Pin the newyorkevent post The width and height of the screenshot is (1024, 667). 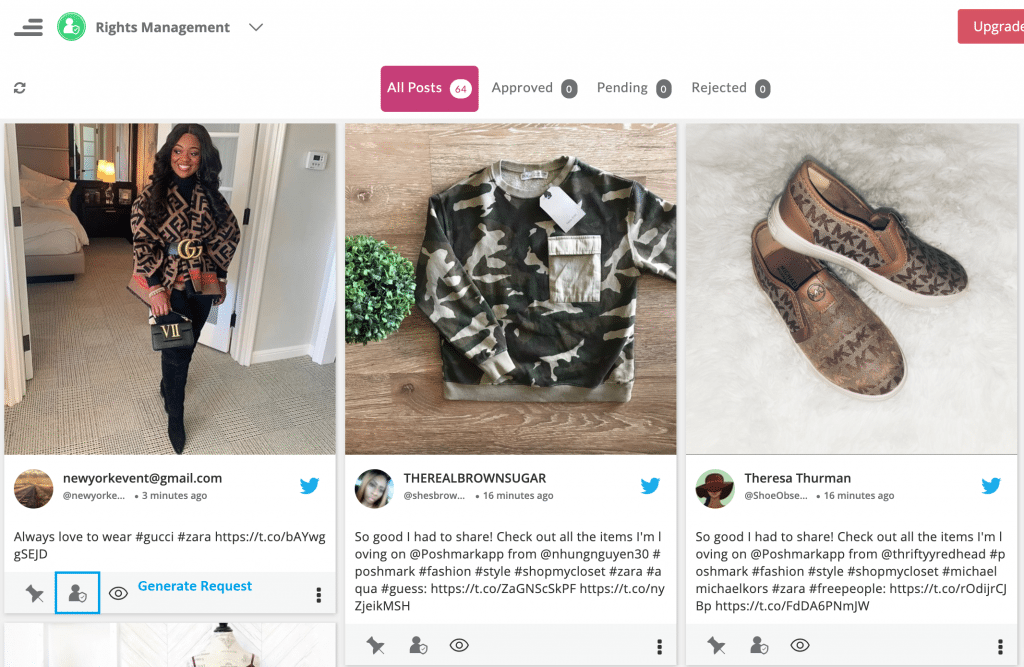35,594
